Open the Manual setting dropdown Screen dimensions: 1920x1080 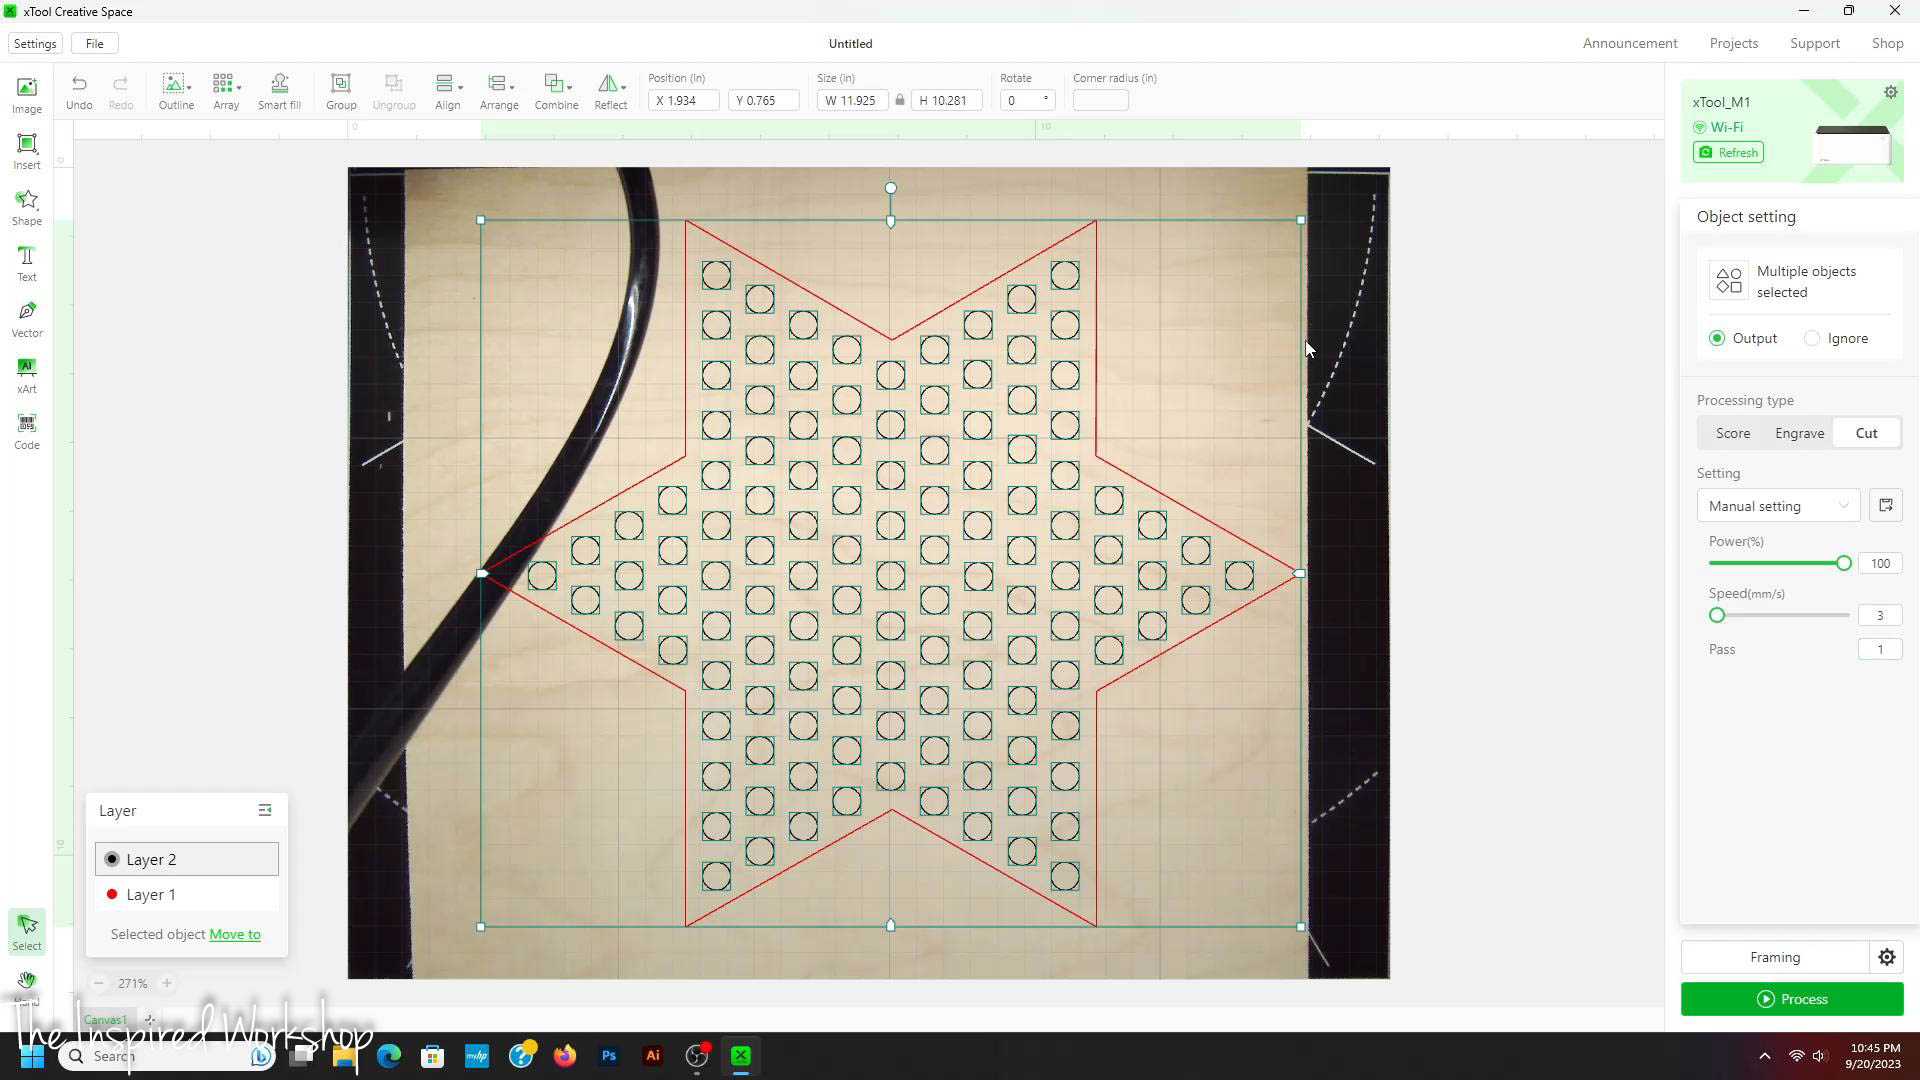1778,505
